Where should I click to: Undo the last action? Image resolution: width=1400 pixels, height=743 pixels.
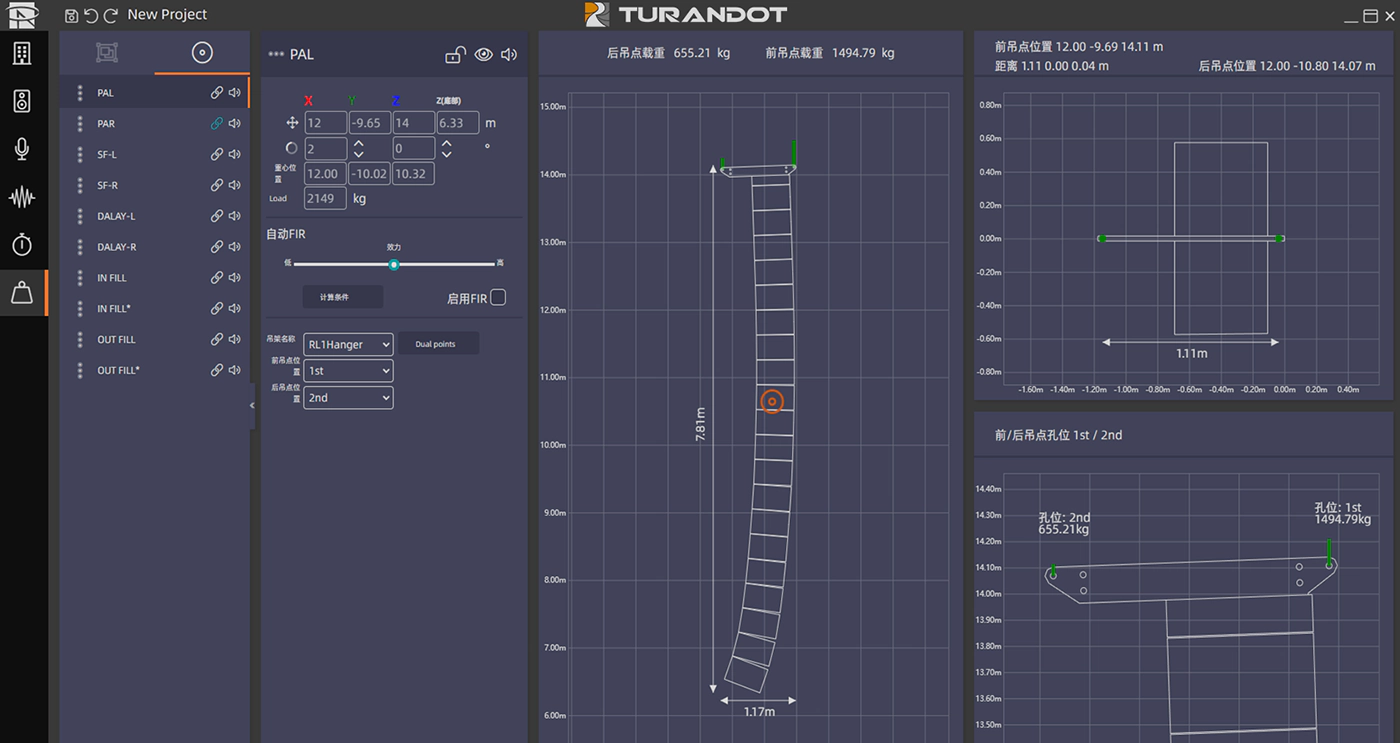click(91, 15)
